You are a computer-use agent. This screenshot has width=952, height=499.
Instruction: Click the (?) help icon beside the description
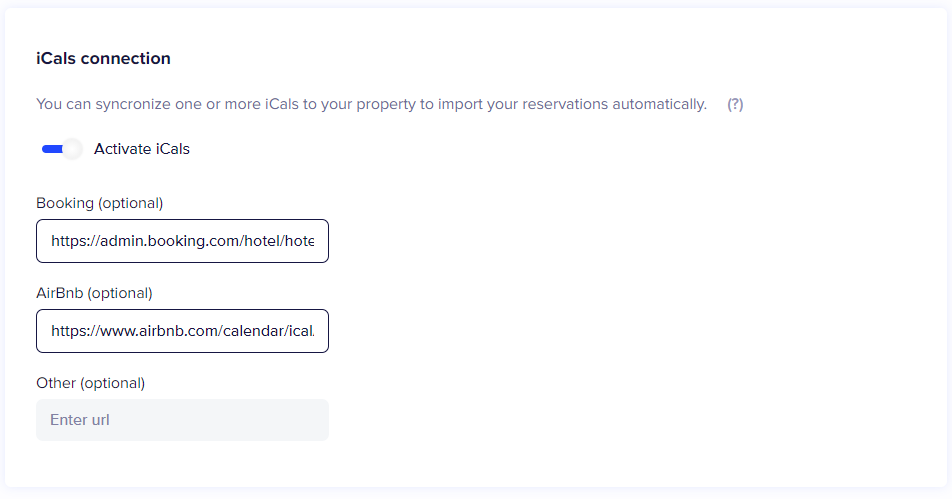(x=735, y=104)
